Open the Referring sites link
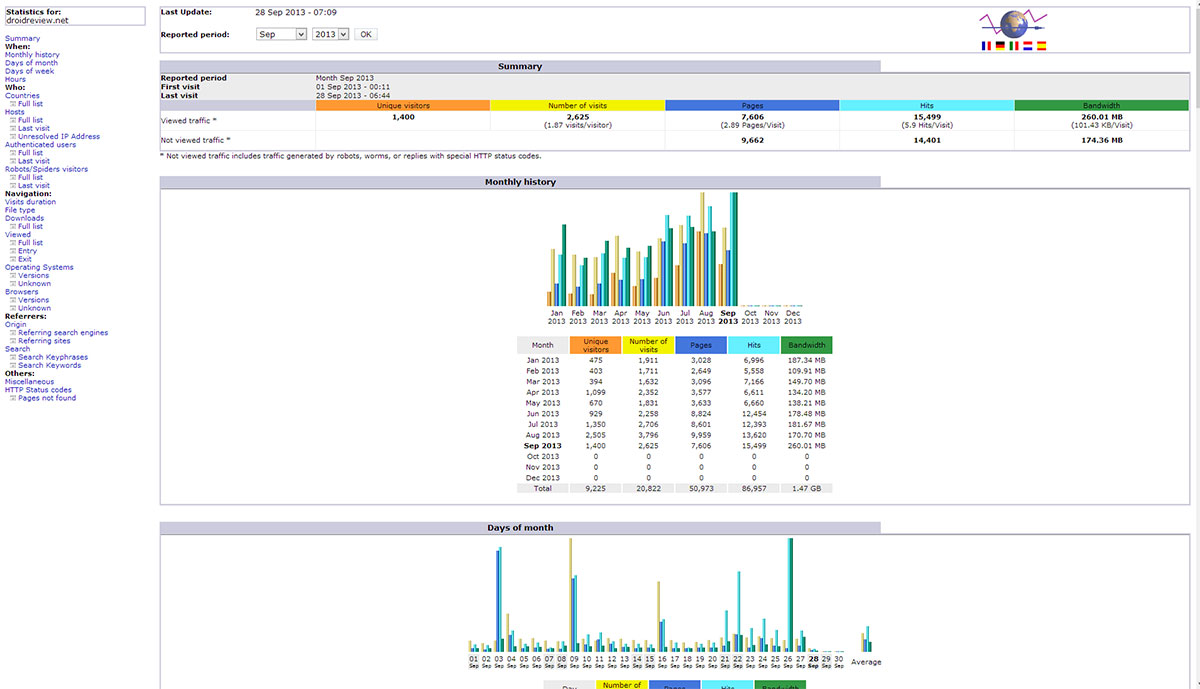Viewport: 1200px width, 689px height. pos(44,341)
